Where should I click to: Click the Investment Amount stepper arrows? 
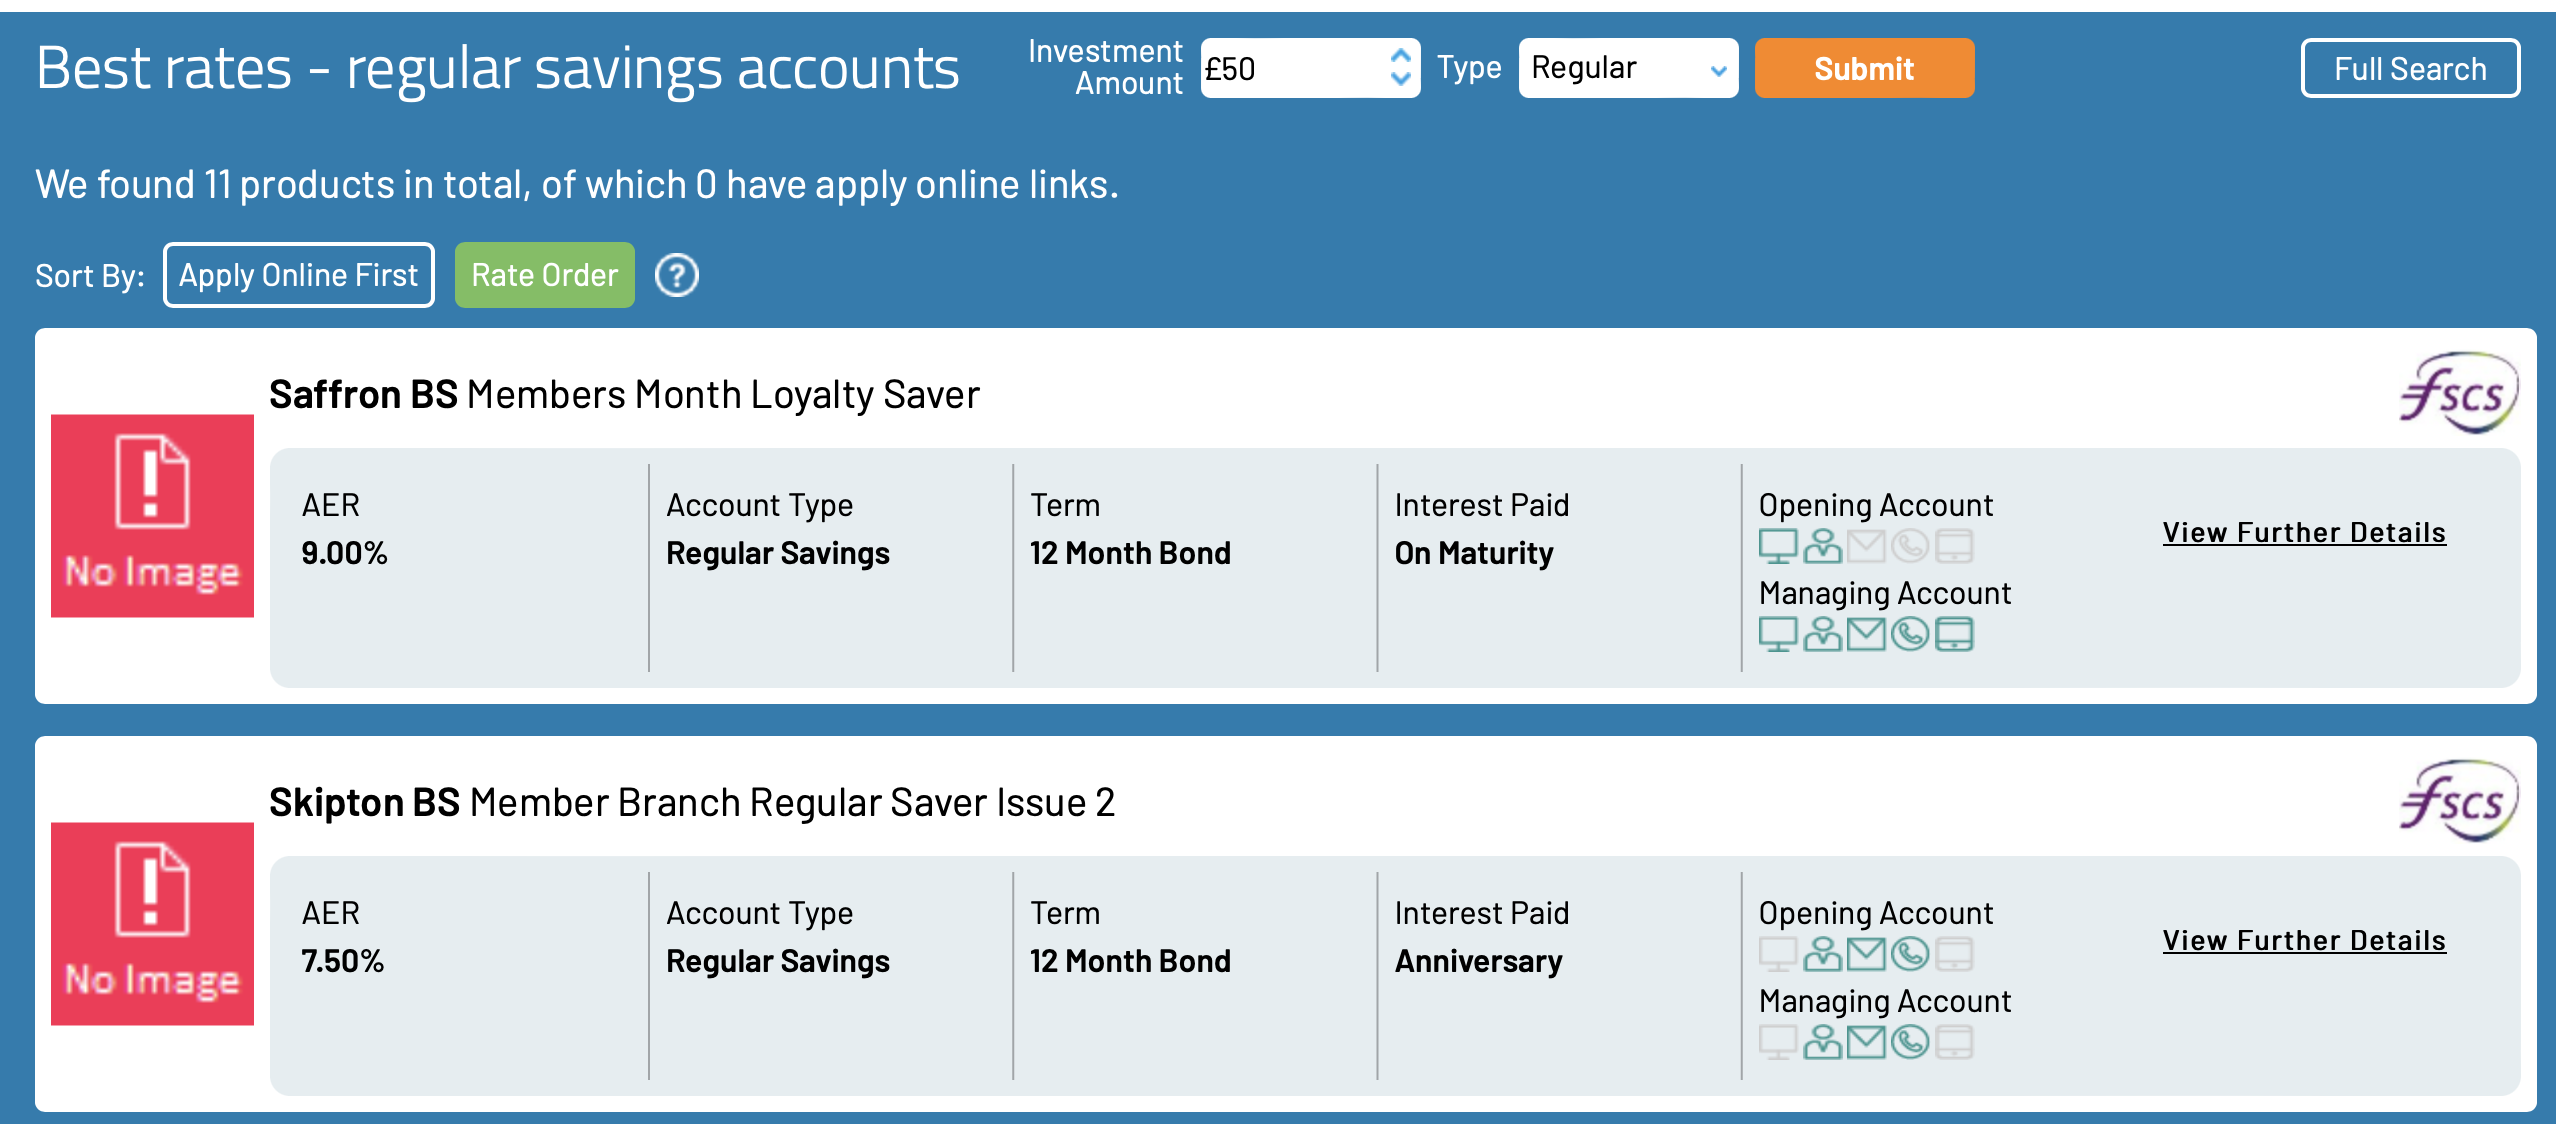(1400, 68)
